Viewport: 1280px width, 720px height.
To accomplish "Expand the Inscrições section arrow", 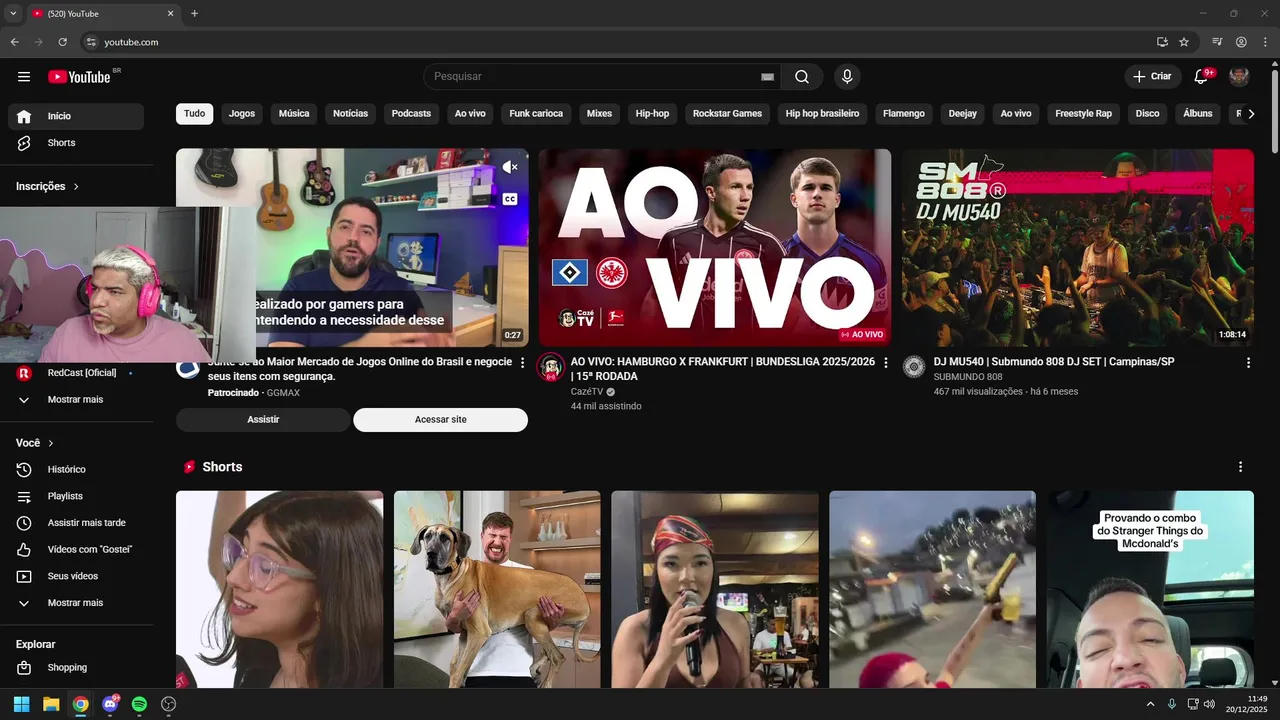I will [x=76, y=187].
